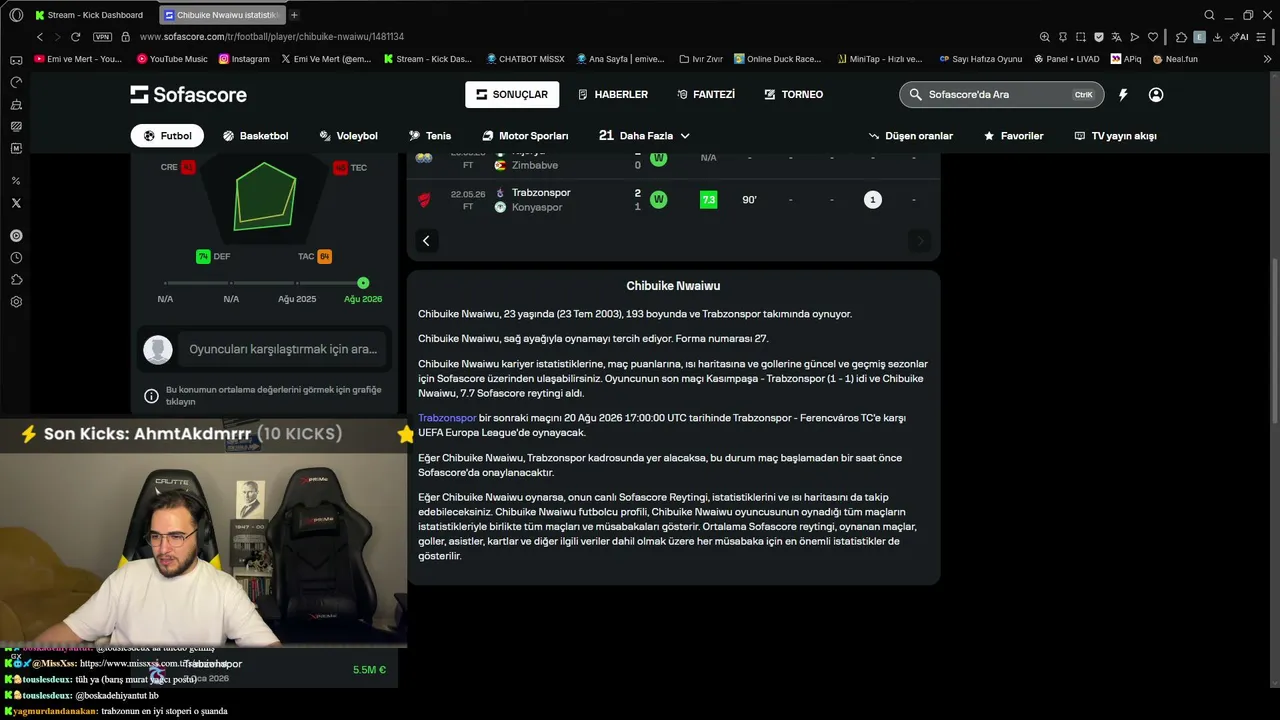Select the Motor Sporları tab

pyautogui.click(x=525, y=136)
